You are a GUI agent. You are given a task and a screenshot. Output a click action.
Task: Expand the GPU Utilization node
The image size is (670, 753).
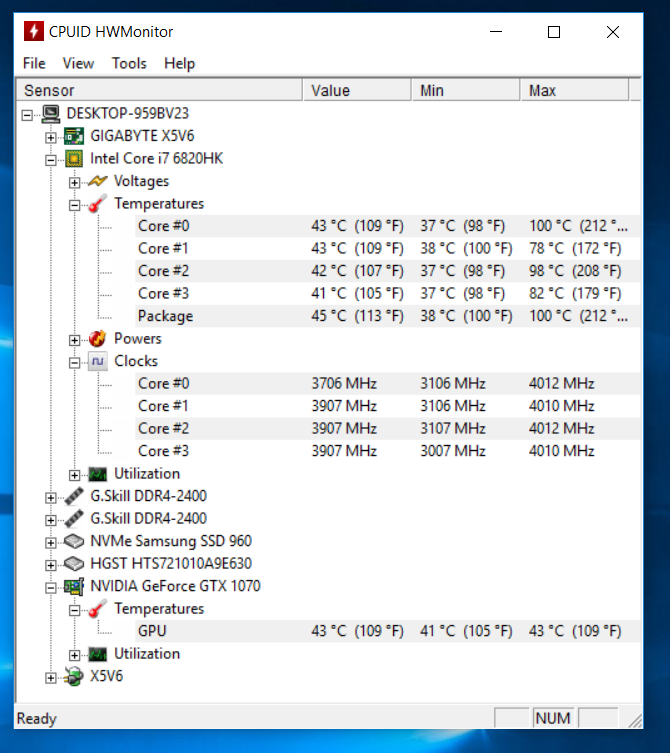click(x=74, y=656)
